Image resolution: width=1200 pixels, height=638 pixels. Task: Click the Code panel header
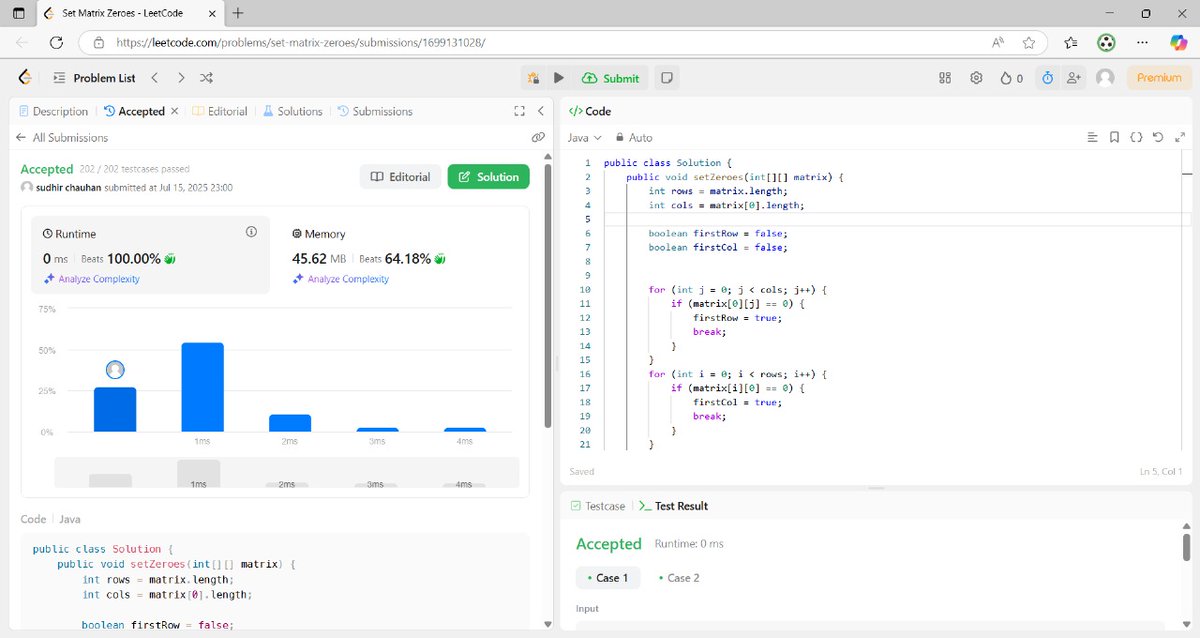click(590, 111)
